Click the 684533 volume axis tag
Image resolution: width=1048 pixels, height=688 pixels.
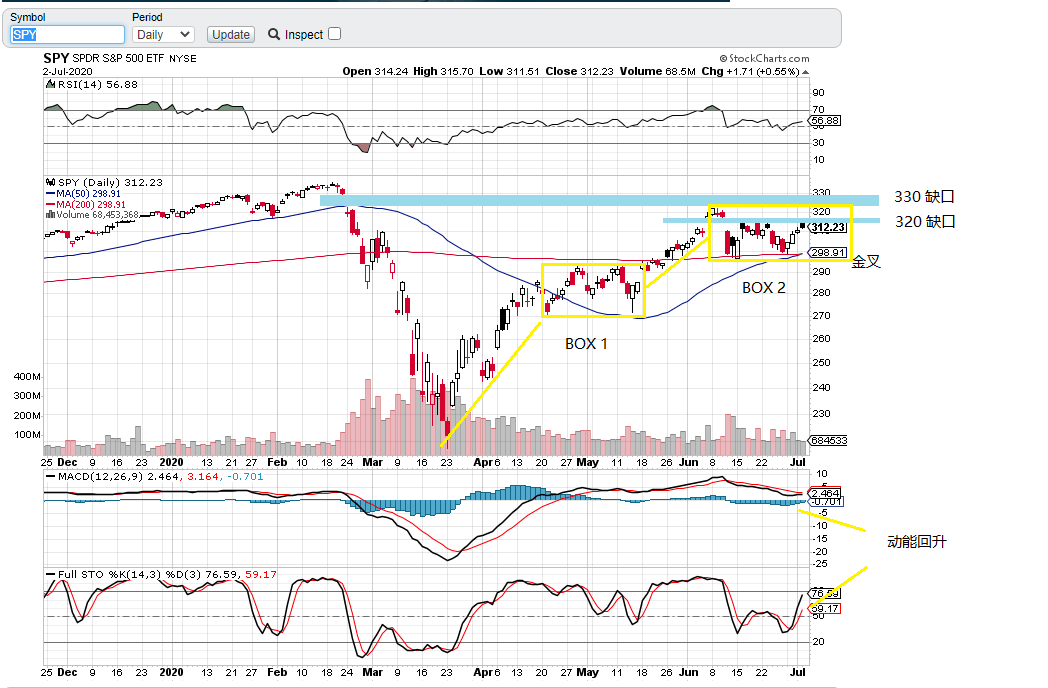tap(829, 441)
